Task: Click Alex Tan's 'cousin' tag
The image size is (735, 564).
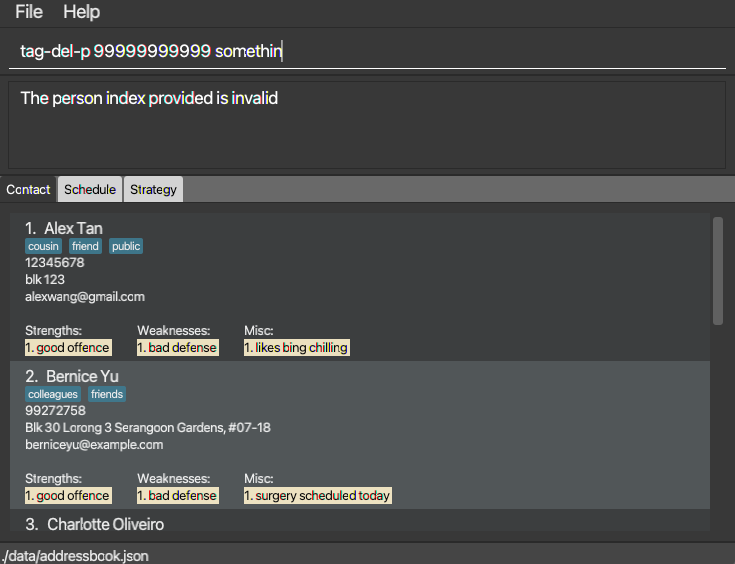Action: pyautogui.click(x=43, y=246)
